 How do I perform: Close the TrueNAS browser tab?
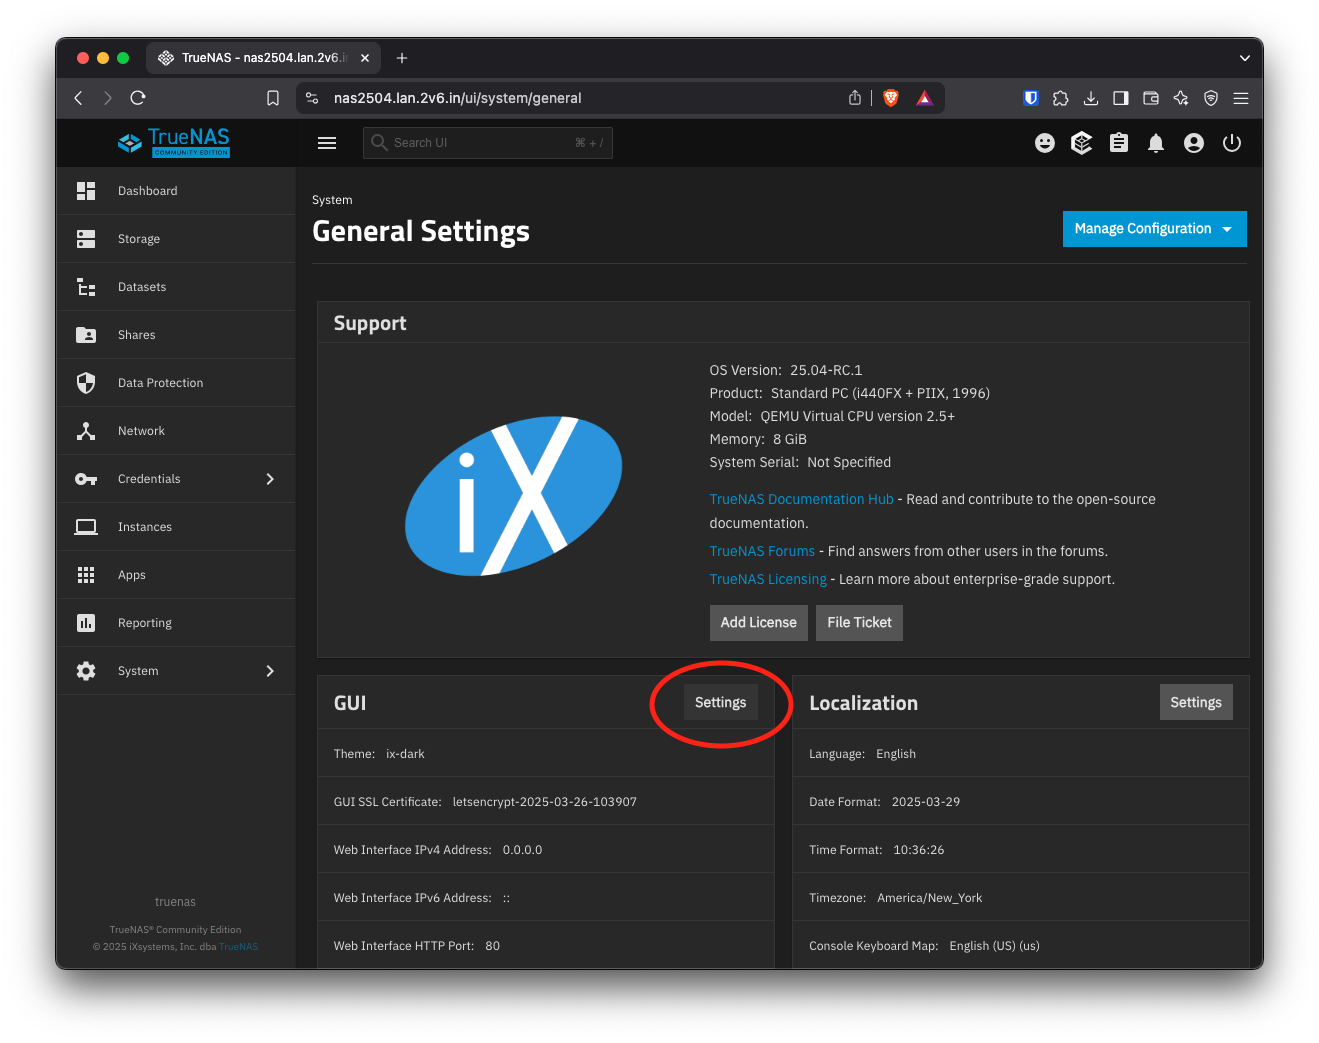coord(365,58)
